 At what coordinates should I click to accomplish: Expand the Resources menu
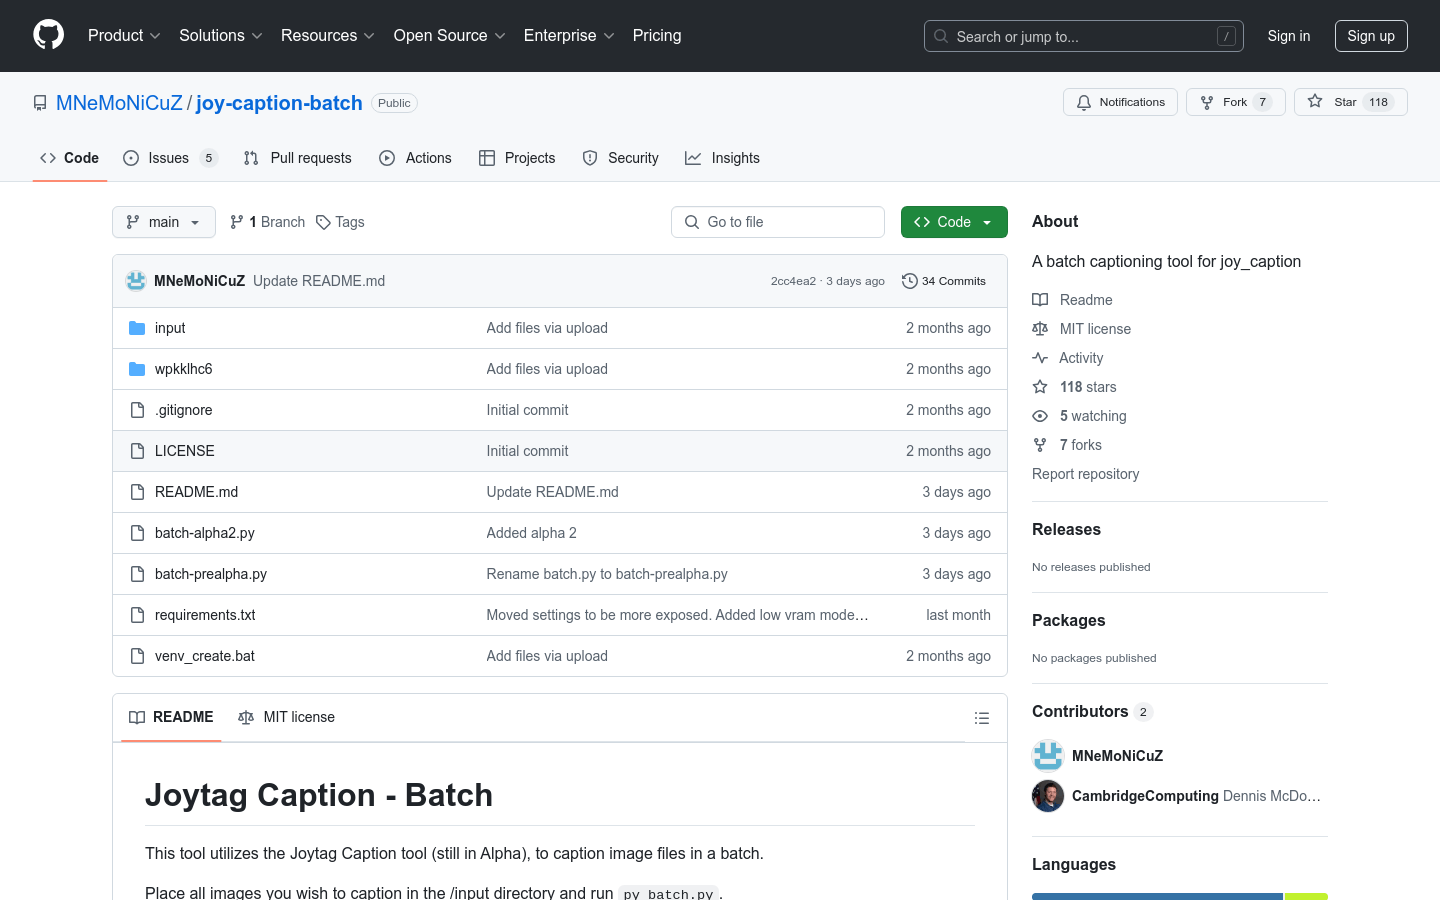click(x=327, y=35)
